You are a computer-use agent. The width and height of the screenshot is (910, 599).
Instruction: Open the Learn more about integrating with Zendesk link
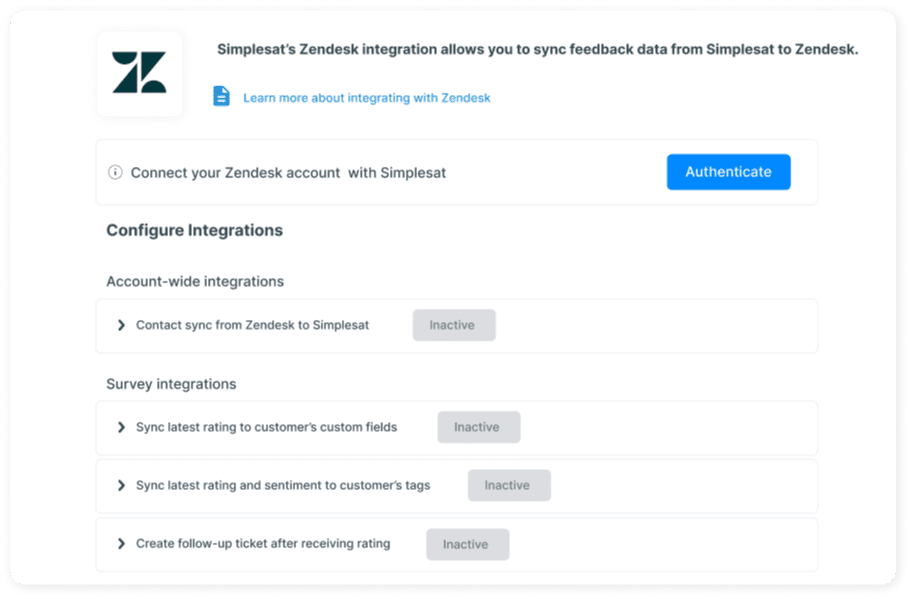(x=366, y=97)
